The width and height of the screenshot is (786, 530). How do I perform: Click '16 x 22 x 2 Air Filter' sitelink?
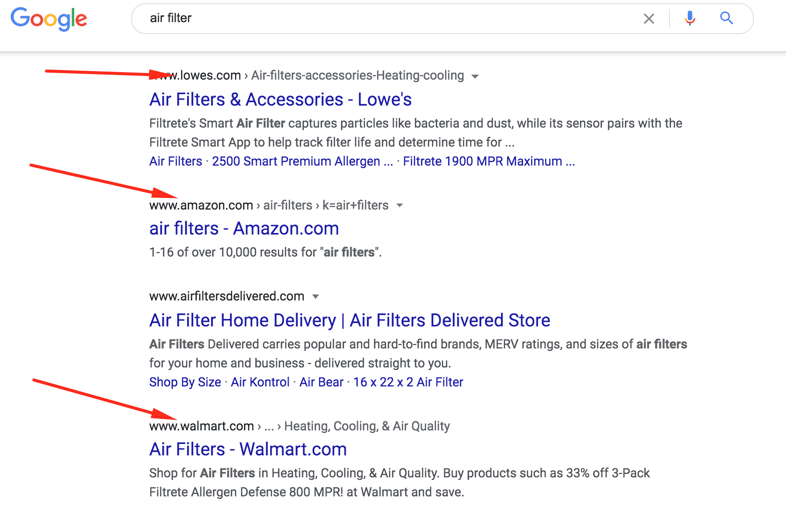pyautogui.click(x=408, y=382)
